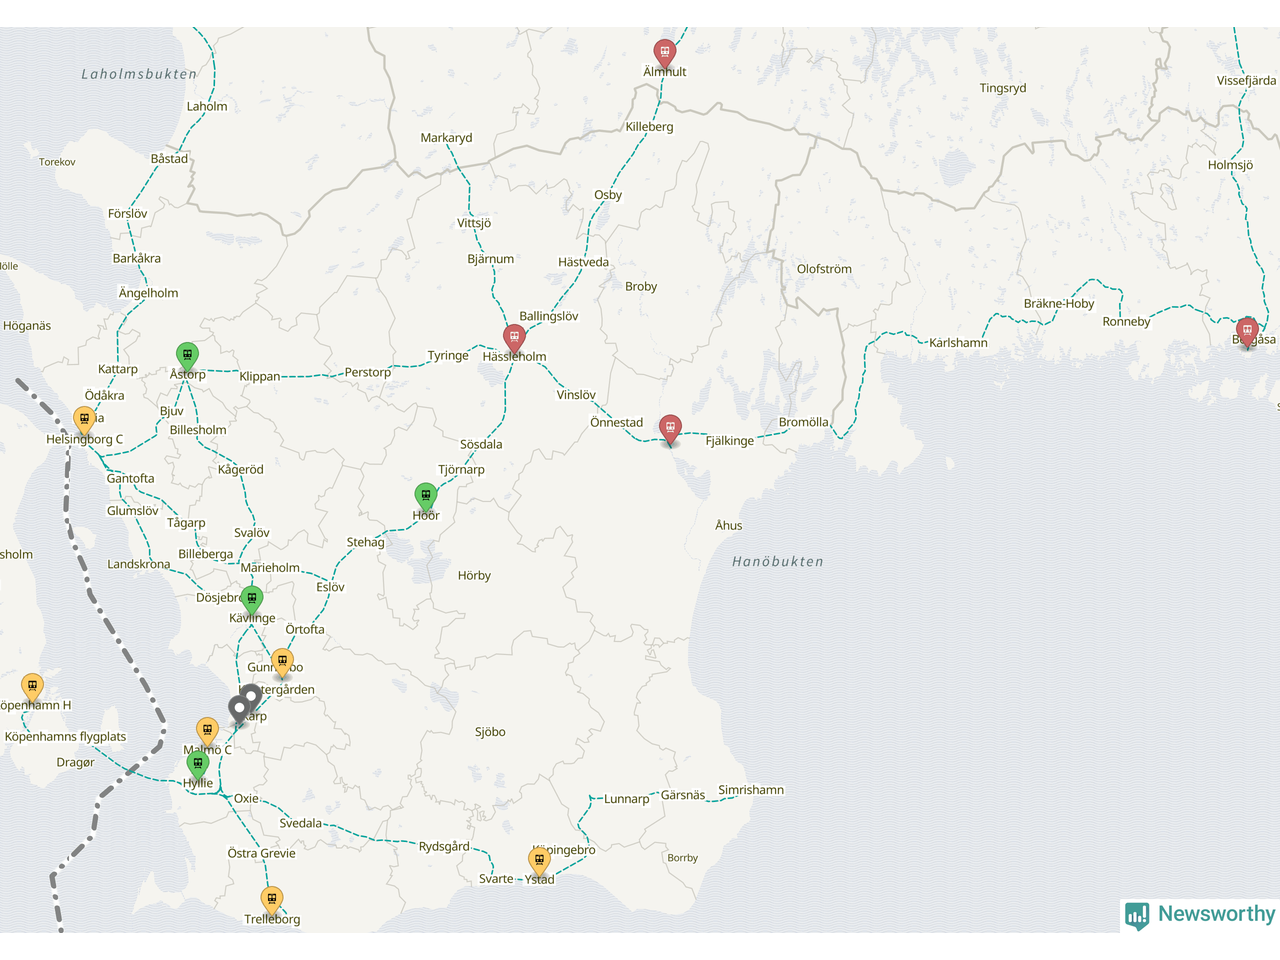1280x960 pixels.
Task: Click the Båstad place label
Action: coord(169,159)
